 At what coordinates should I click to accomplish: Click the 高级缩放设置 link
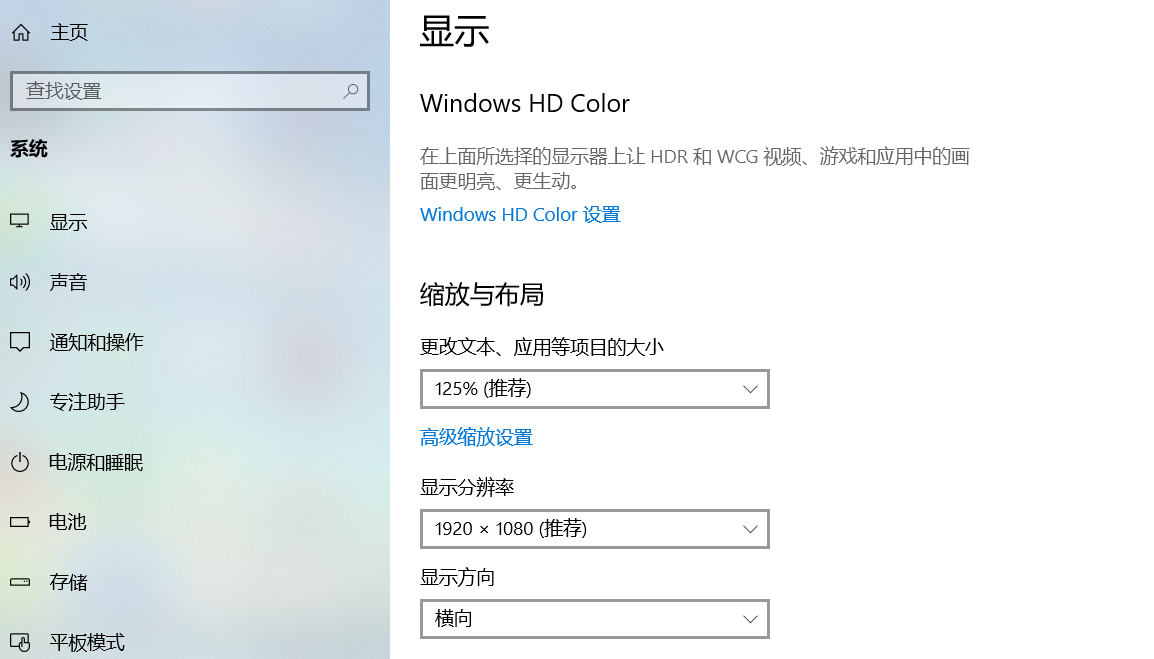(x=476, y=437)
